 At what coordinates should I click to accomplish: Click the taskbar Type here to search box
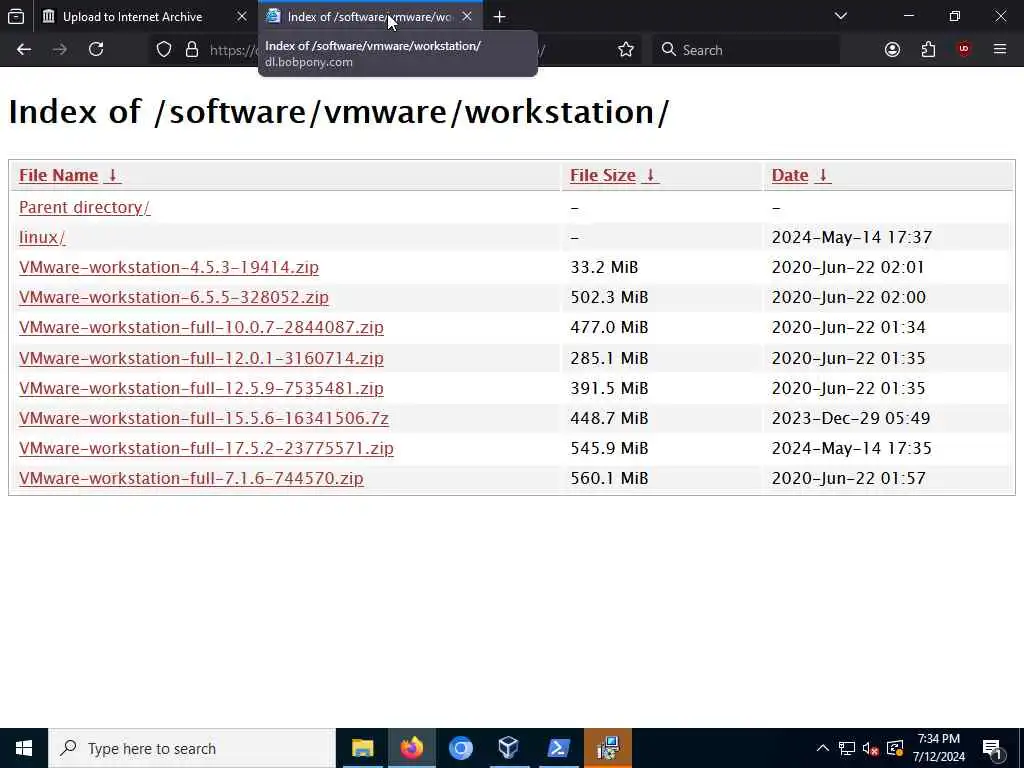[192, 748]
